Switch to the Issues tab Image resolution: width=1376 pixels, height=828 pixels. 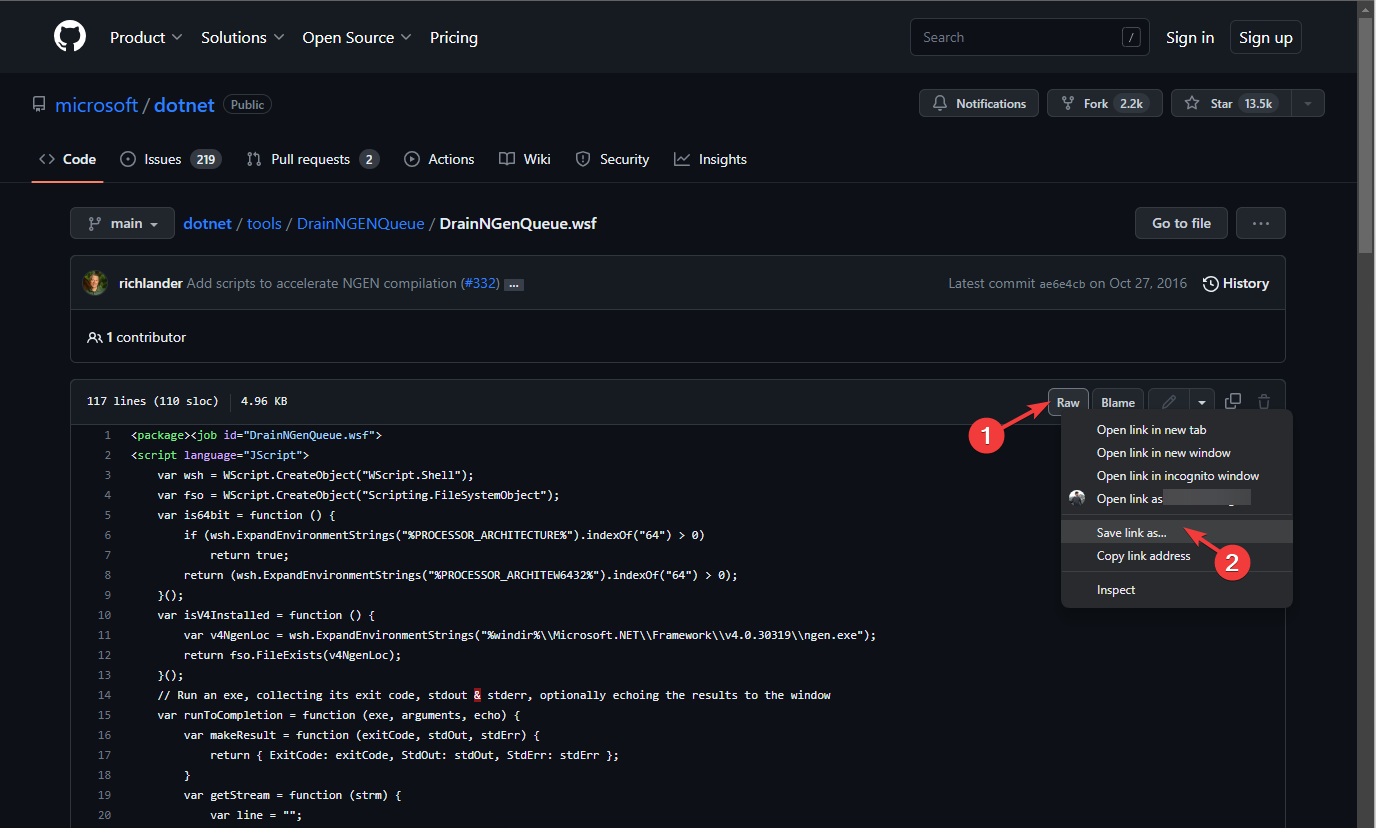pyautogui.click(x=170, y=159)
